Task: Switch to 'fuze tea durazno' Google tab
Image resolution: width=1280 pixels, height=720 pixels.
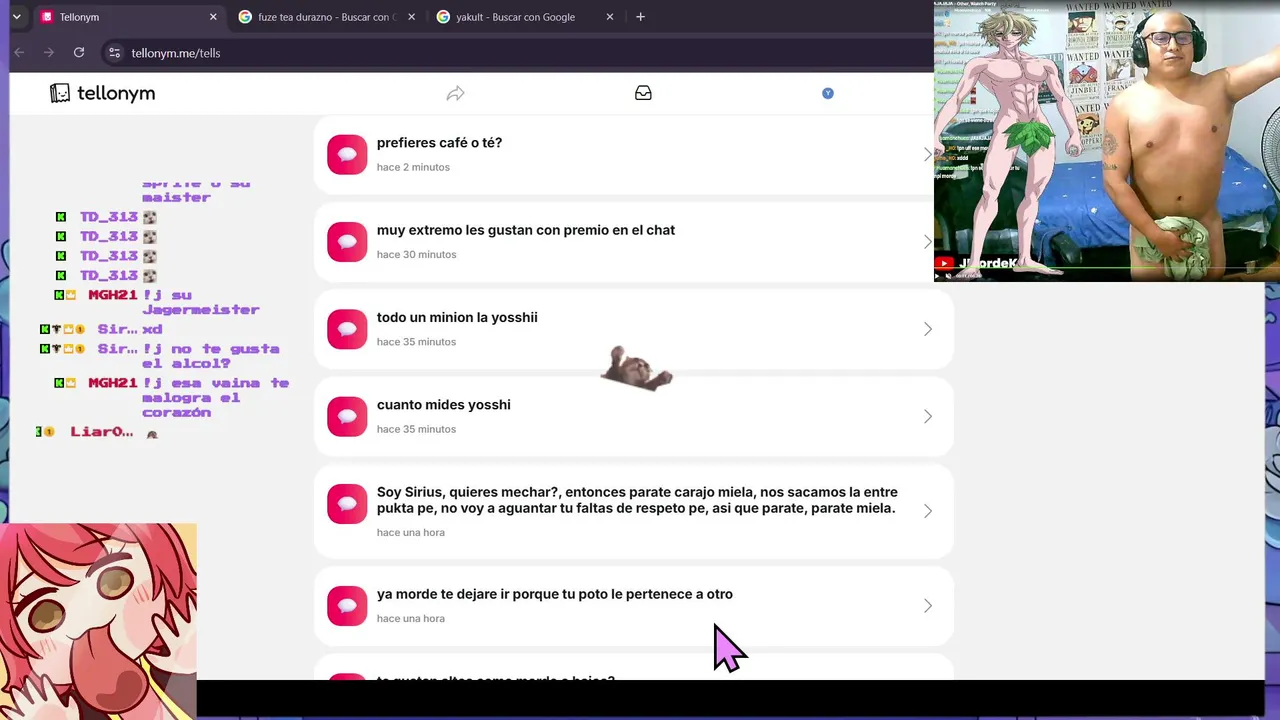Action: [328, 17]
